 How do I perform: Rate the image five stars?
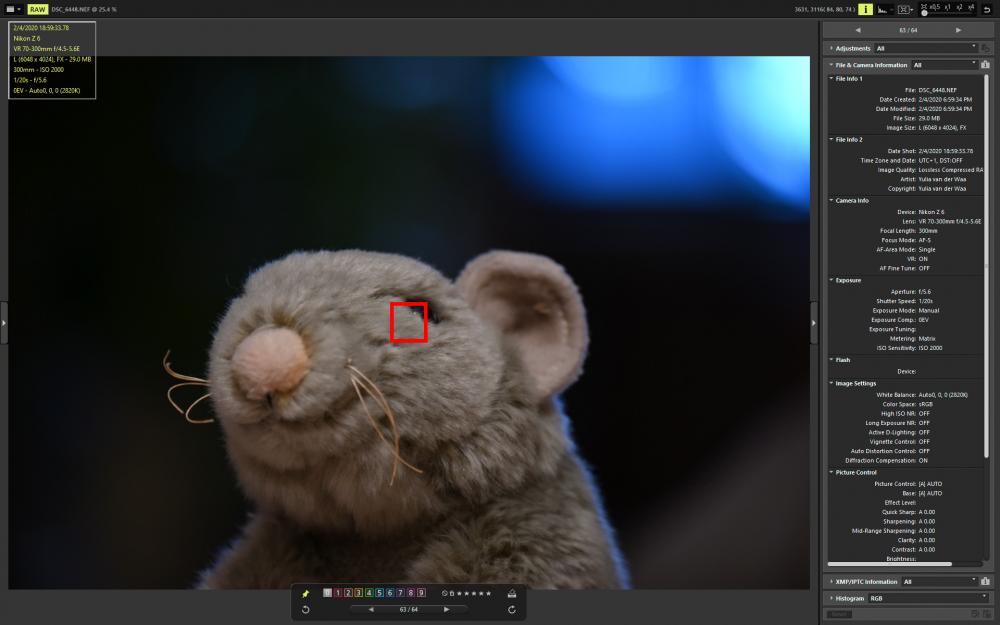point(489,594)
